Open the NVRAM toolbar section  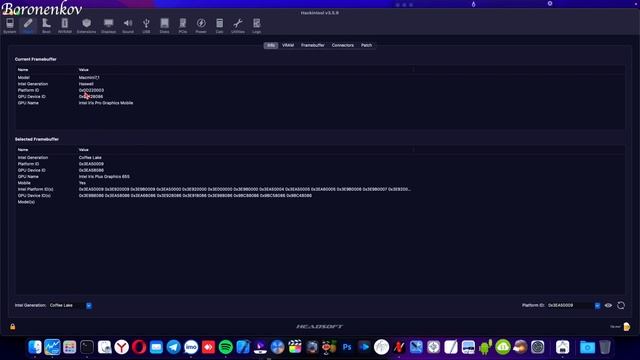64,25
